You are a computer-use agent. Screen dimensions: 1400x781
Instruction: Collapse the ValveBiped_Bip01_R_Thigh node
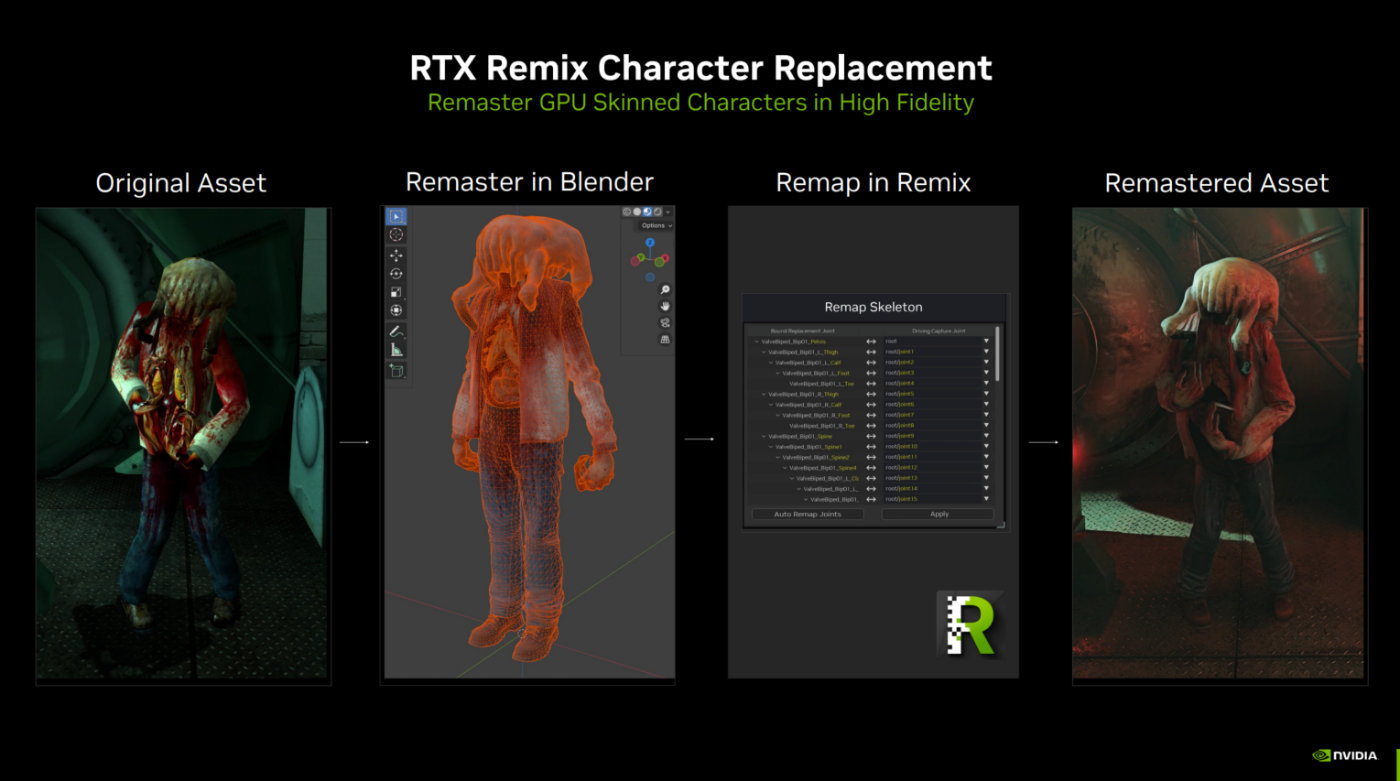click(x=764, y=394)
